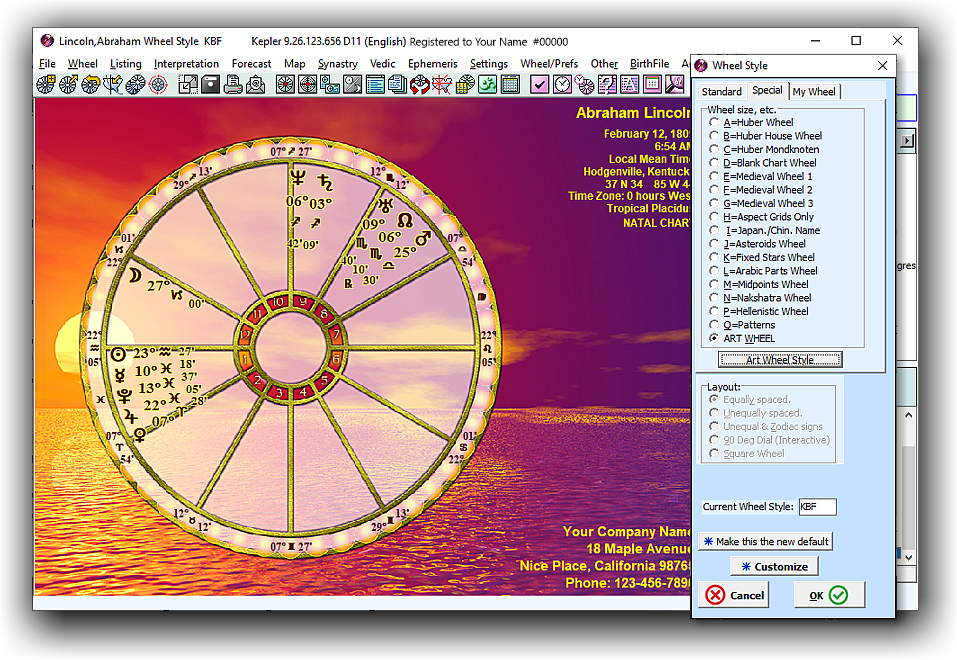This screenshot has width=957, height=660.
Task: Open the Synastry menu
Action: (x=337, y=64)
